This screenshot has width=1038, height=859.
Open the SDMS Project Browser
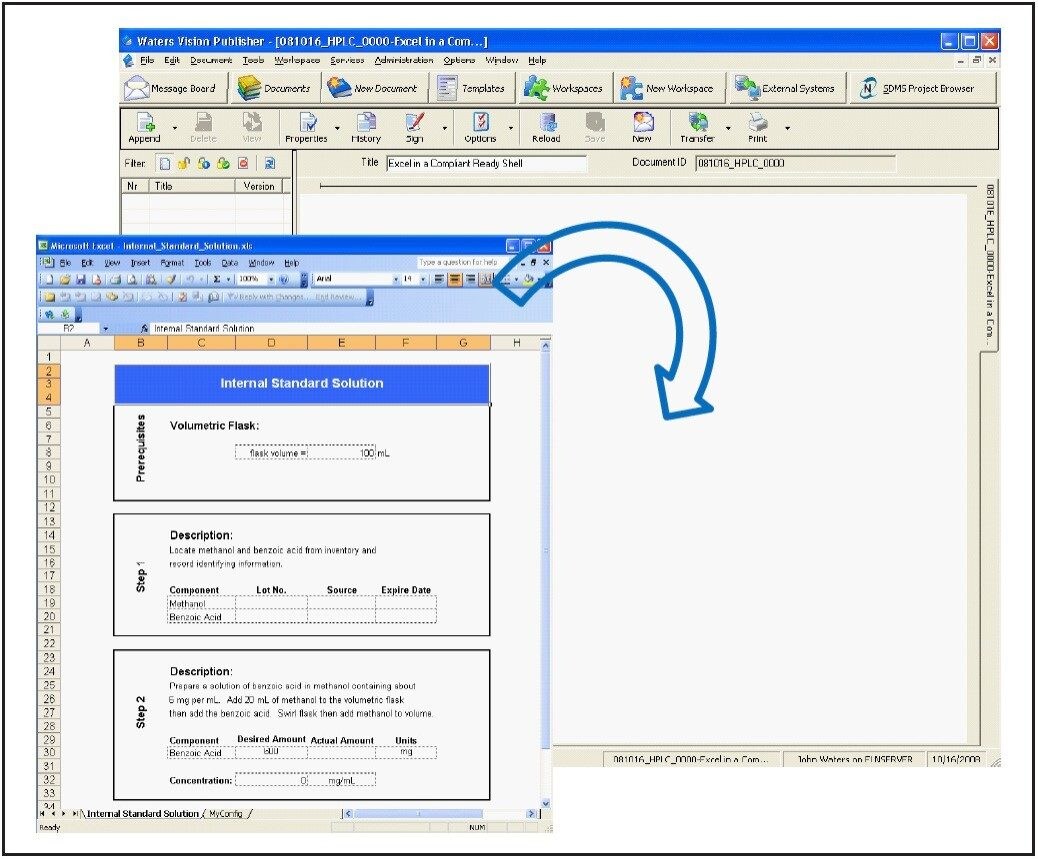920,88
